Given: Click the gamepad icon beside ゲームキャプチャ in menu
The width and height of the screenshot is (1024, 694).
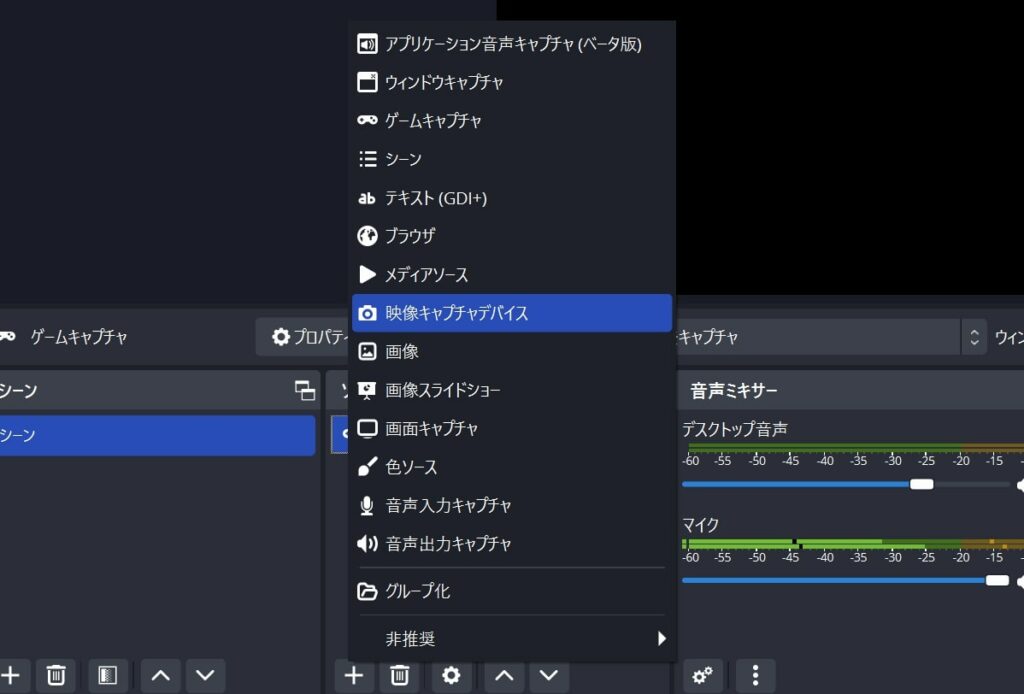Looking at the screenshot, I should pos(367,120).
